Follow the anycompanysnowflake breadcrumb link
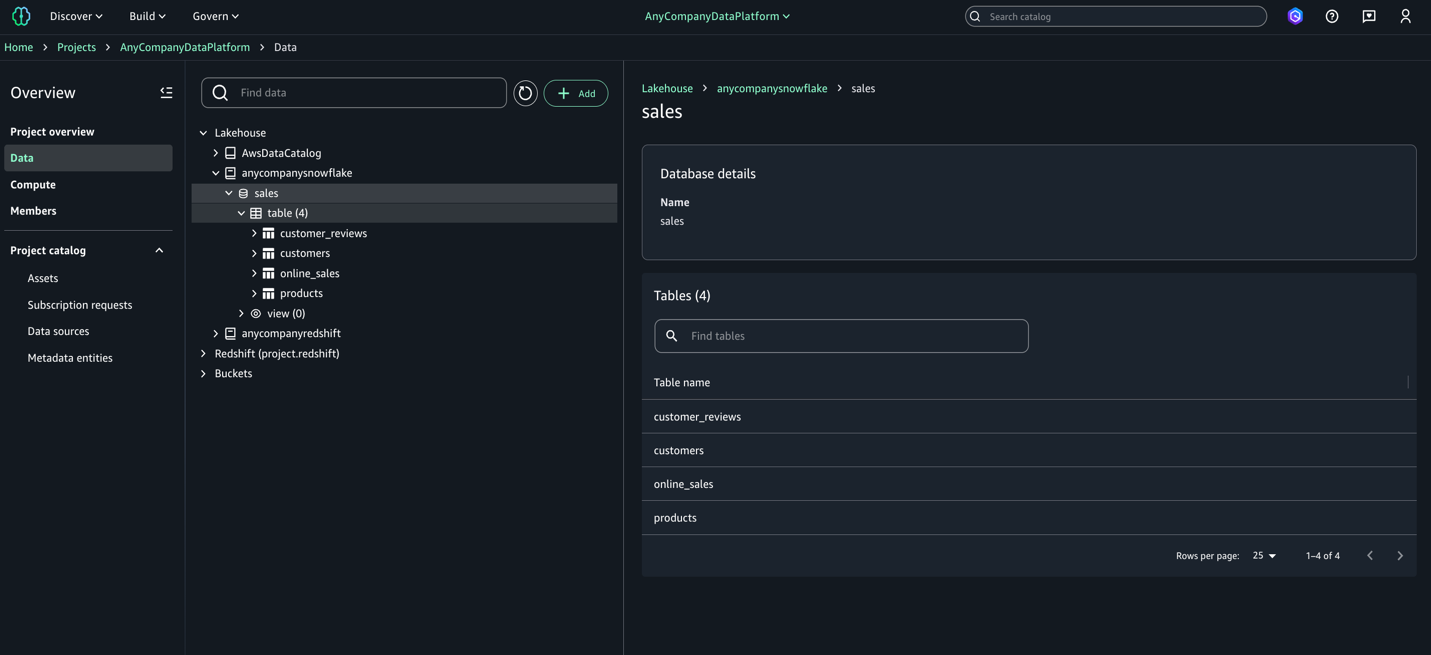 (x=771, y=88)
